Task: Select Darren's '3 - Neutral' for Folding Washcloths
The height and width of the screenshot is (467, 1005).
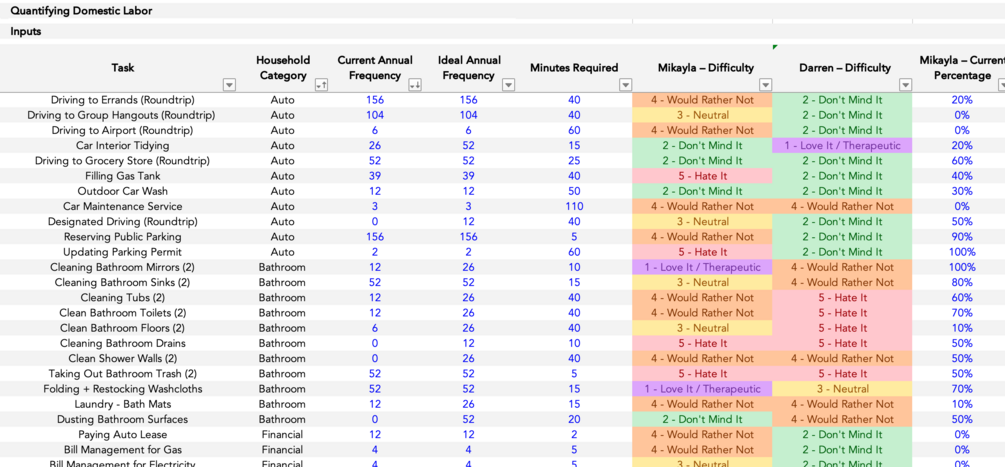Action: point(842,389)
